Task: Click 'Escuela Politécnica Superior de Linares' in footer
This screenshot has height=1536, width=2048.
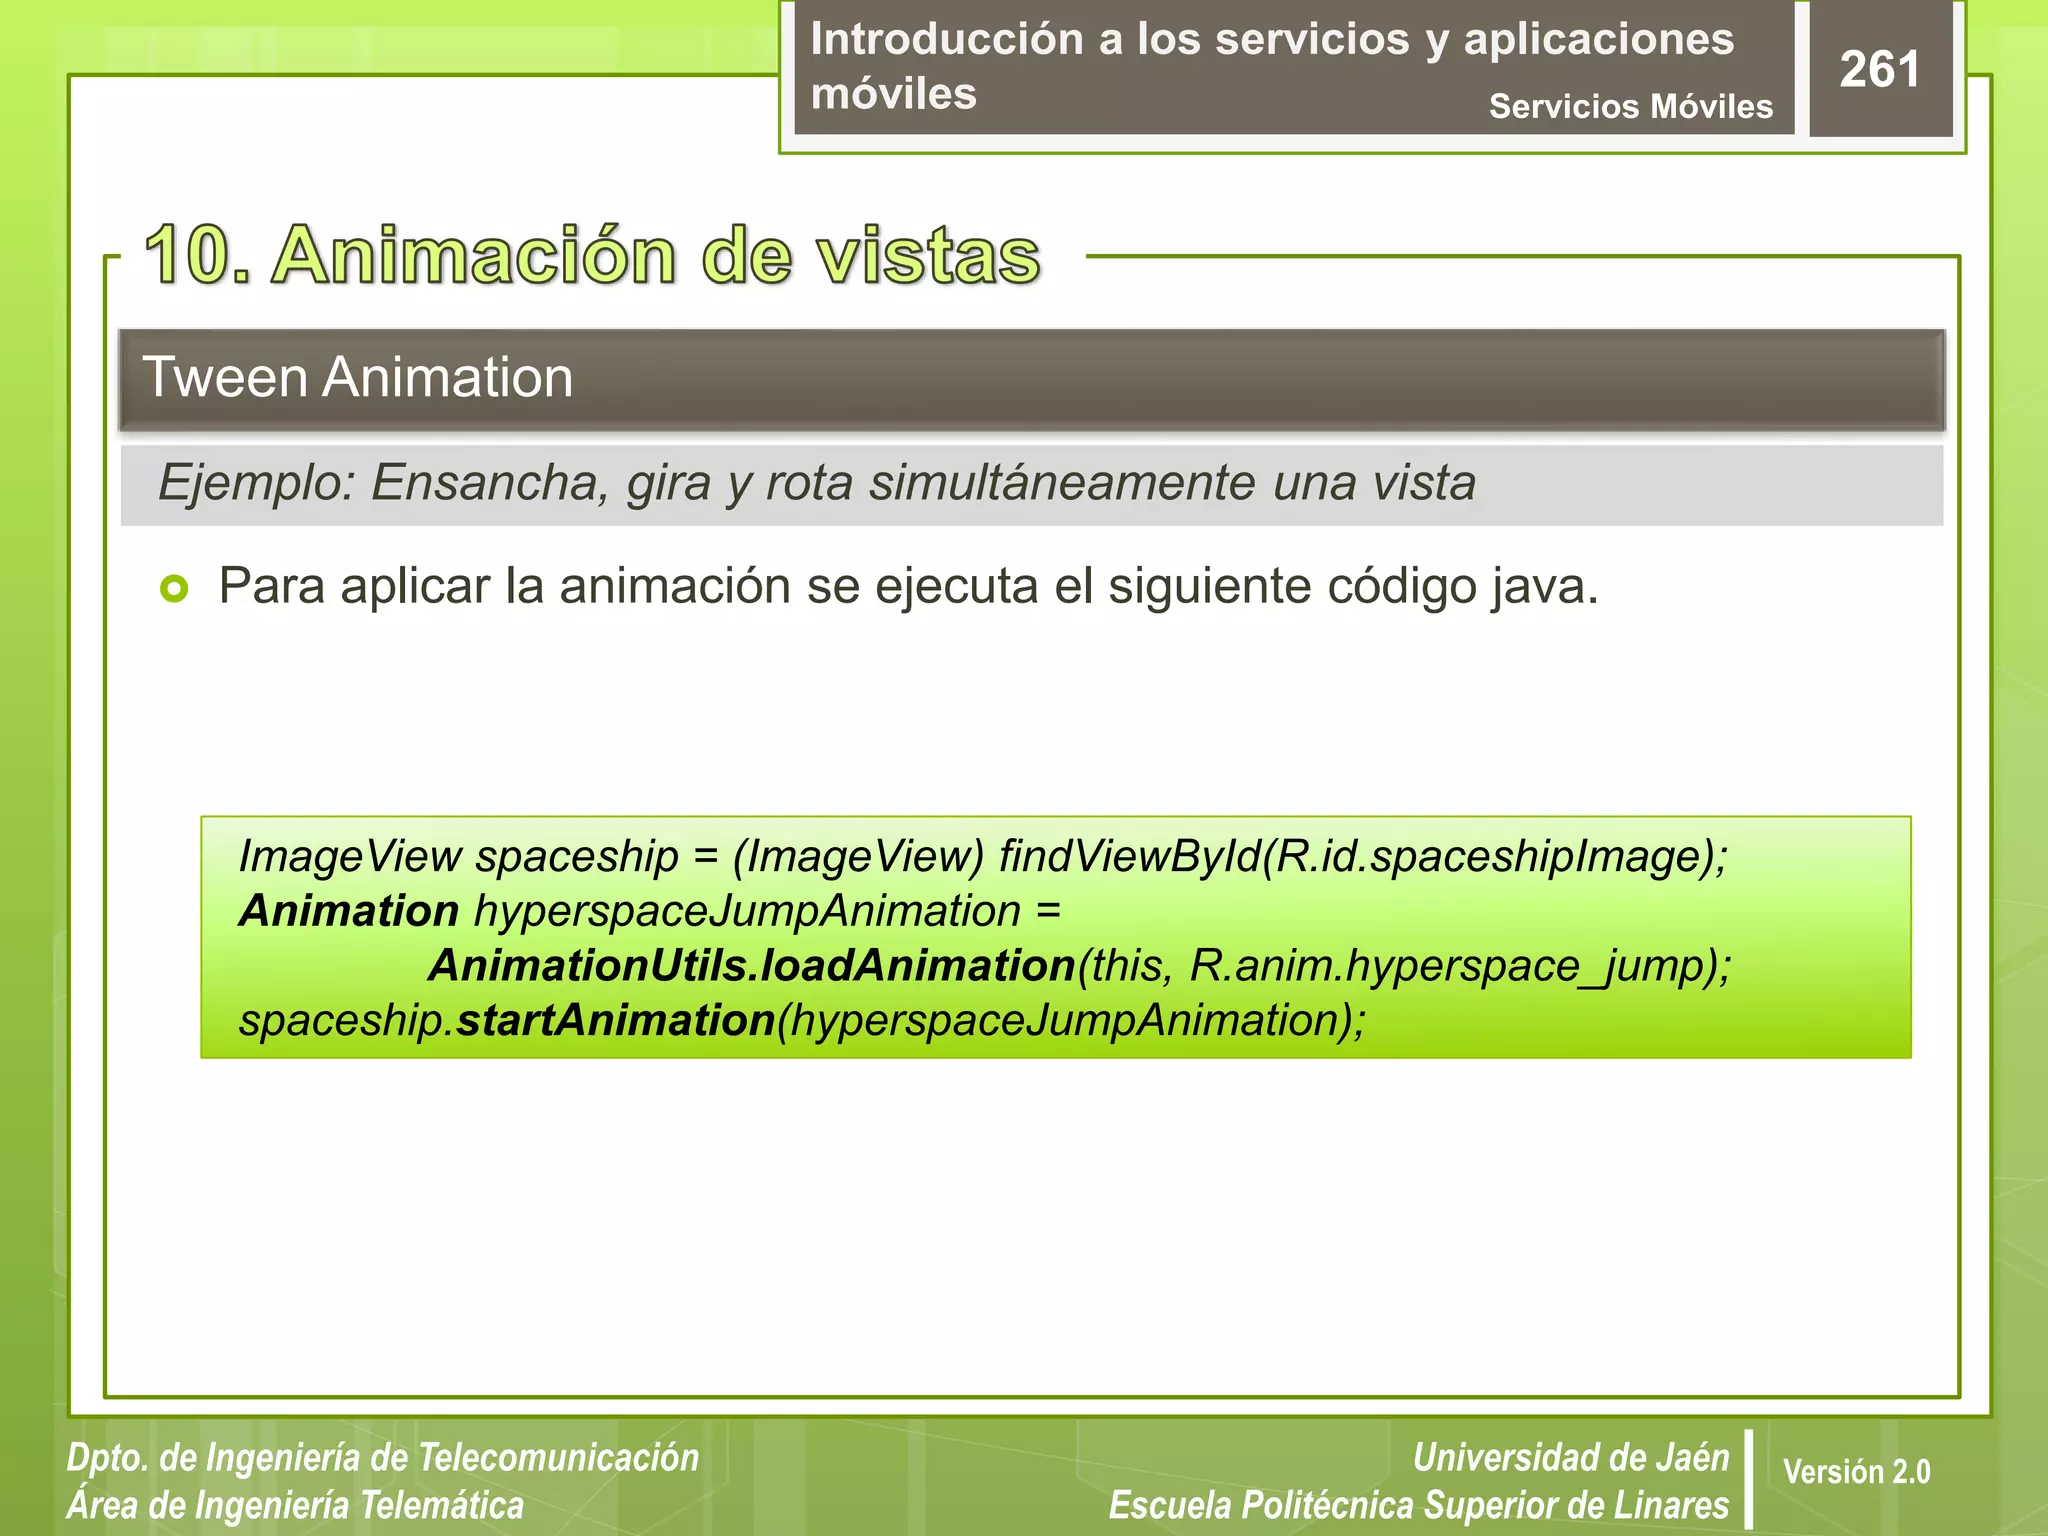Action: click(x=1419, y=1505)
